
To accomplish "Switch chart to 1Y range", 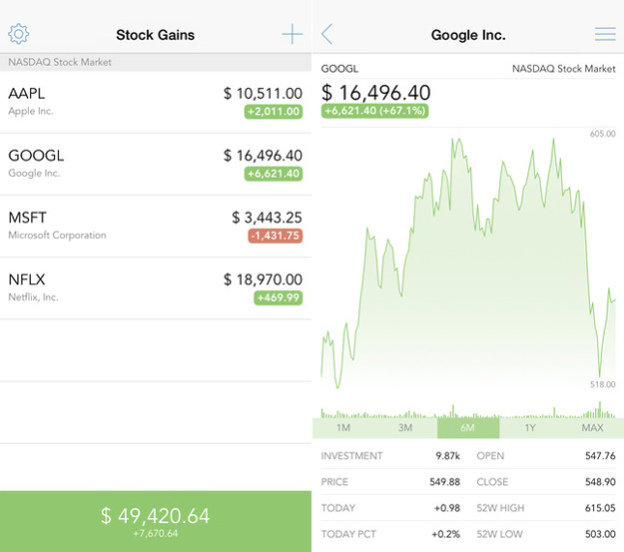I will [530, 428].
